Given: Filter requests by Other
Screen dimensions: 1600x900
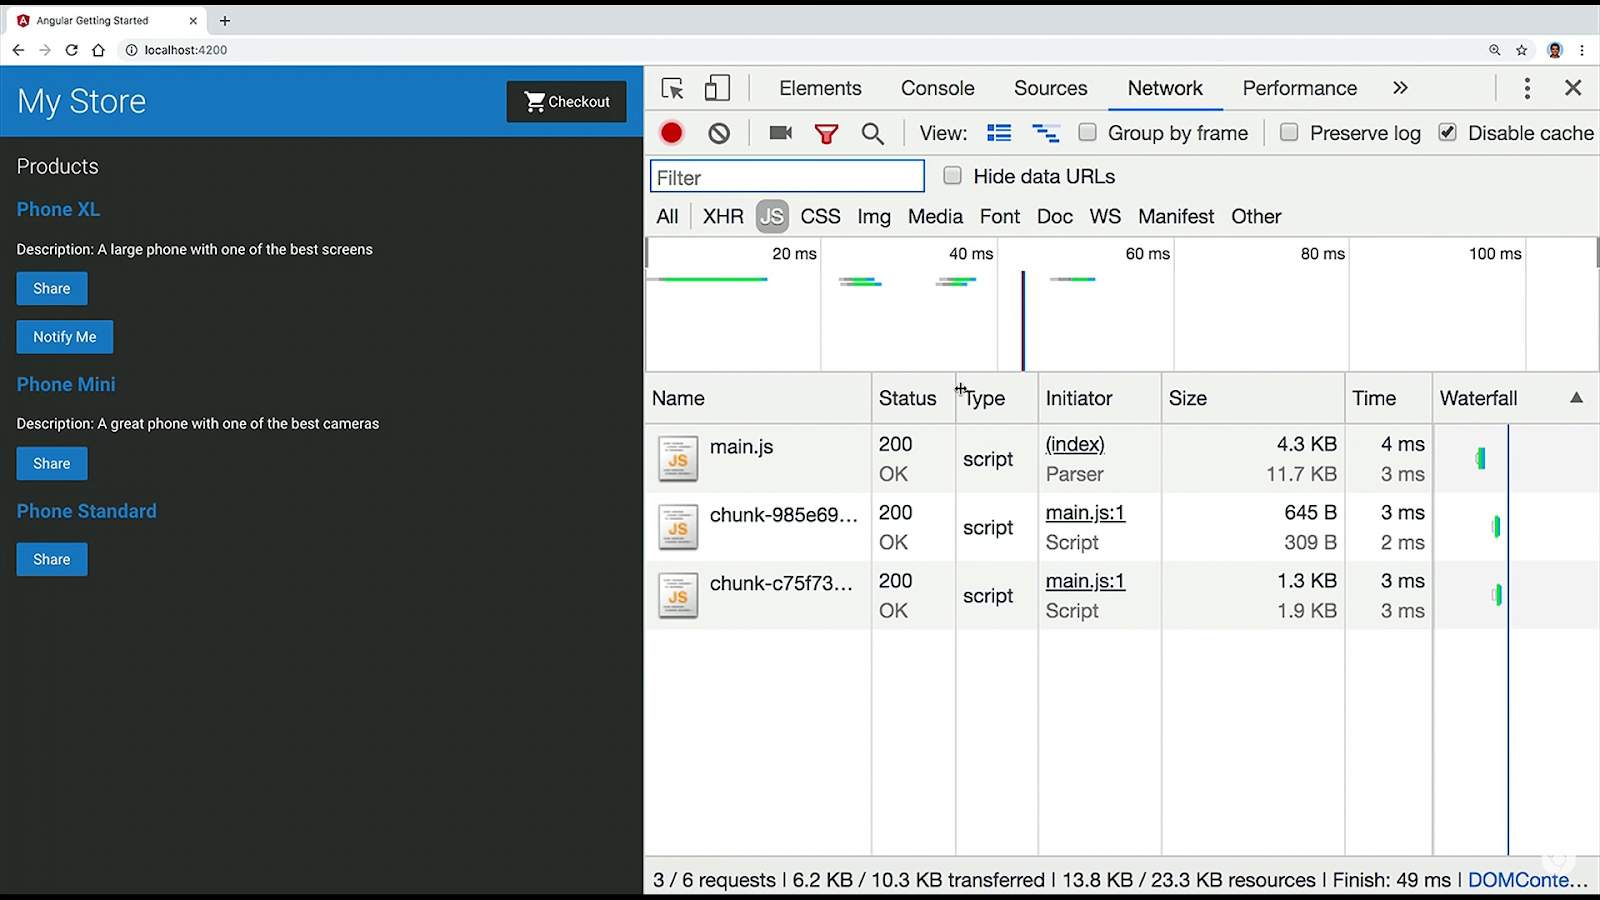Looking at the screenshot, I should [x=1256, y=216].
